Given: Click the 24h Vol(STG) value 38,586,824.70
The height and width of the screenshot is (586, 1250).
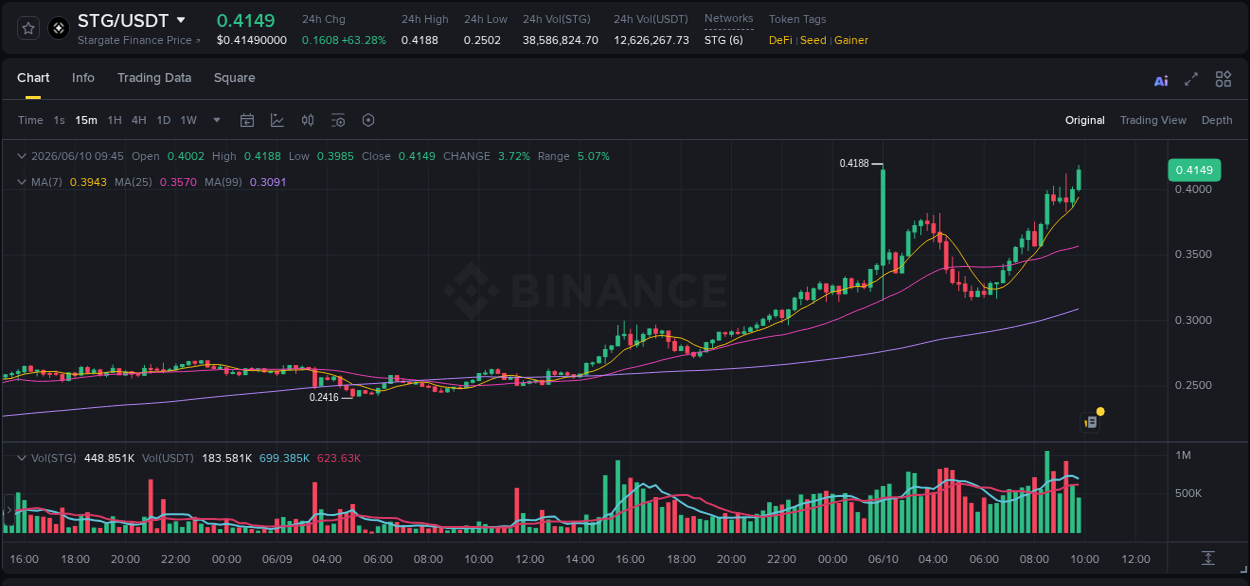Looking at the screenshot, I should [560, 40].
